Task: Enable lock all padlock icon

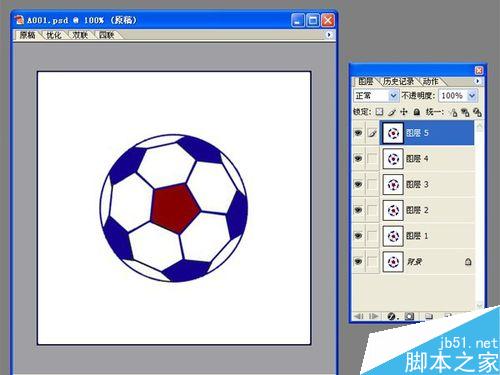Action: pos(417,112)
